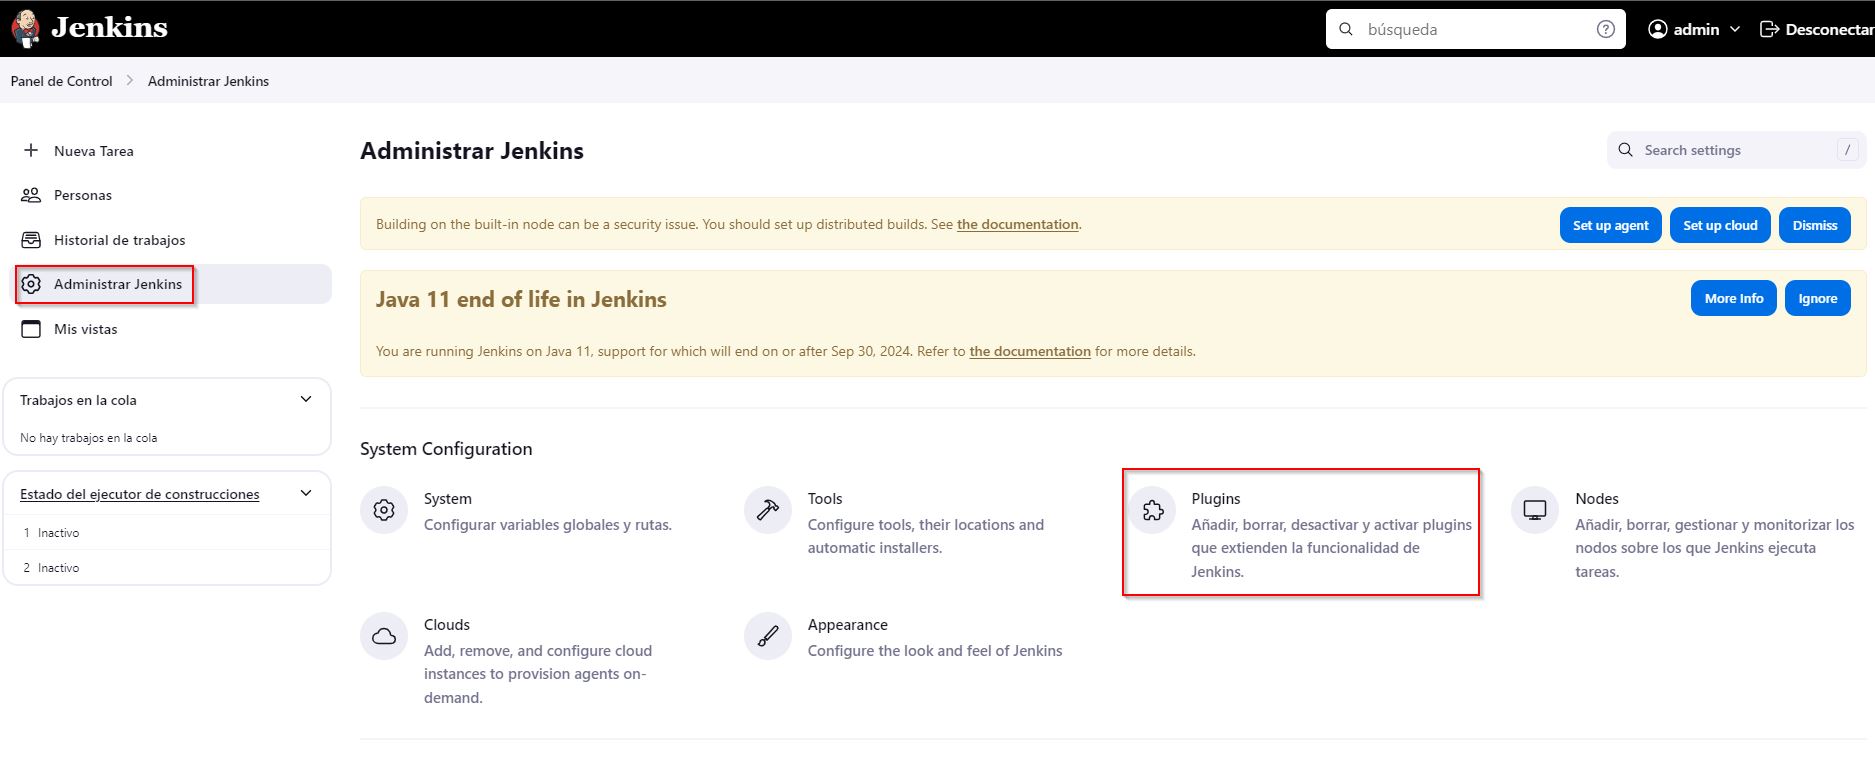This screenshot has width=1875, height=759.
Task: Click the Estado del ejecutor de construcciones link
Action: pyautogui.click(x=139, y=494)
